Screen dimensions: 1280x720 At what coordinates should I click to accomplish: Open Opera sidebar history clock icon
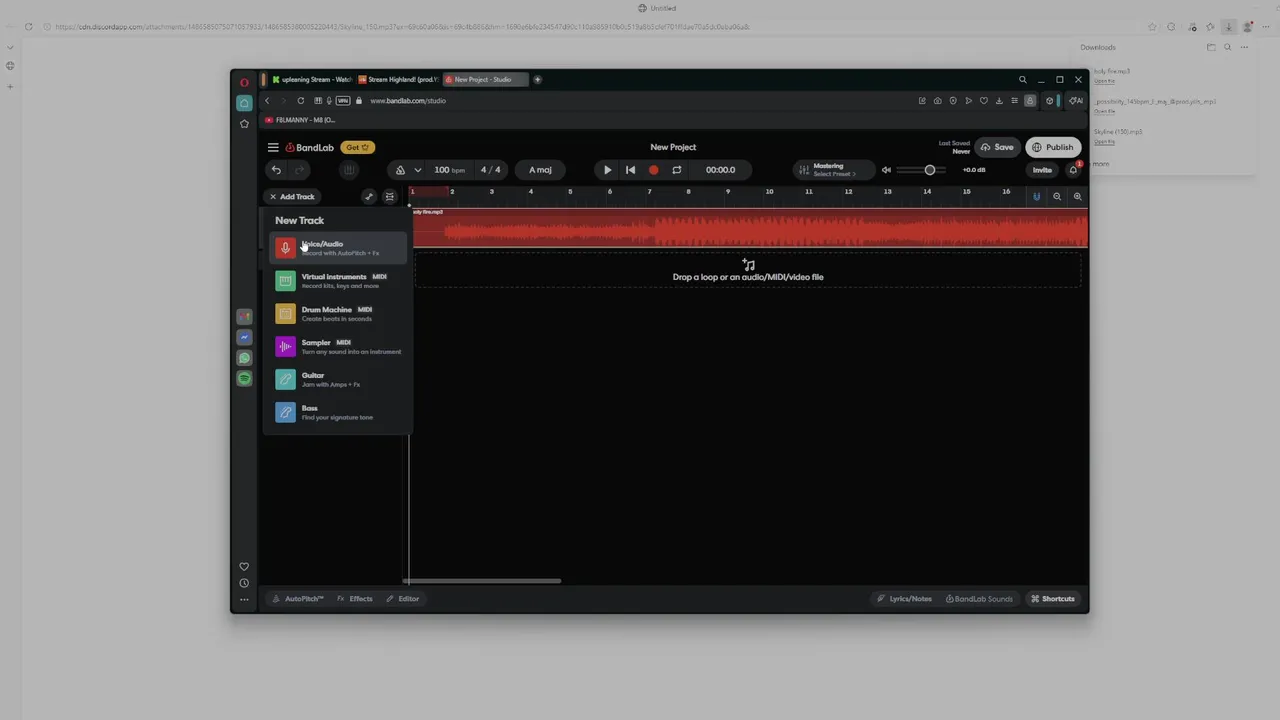point(244,583)
